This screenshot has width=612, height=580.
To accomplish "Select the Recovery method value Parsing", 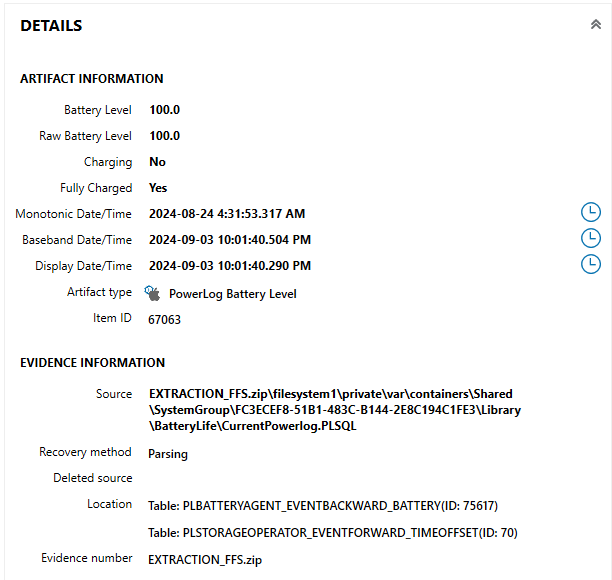I will [x=168, y=454].
